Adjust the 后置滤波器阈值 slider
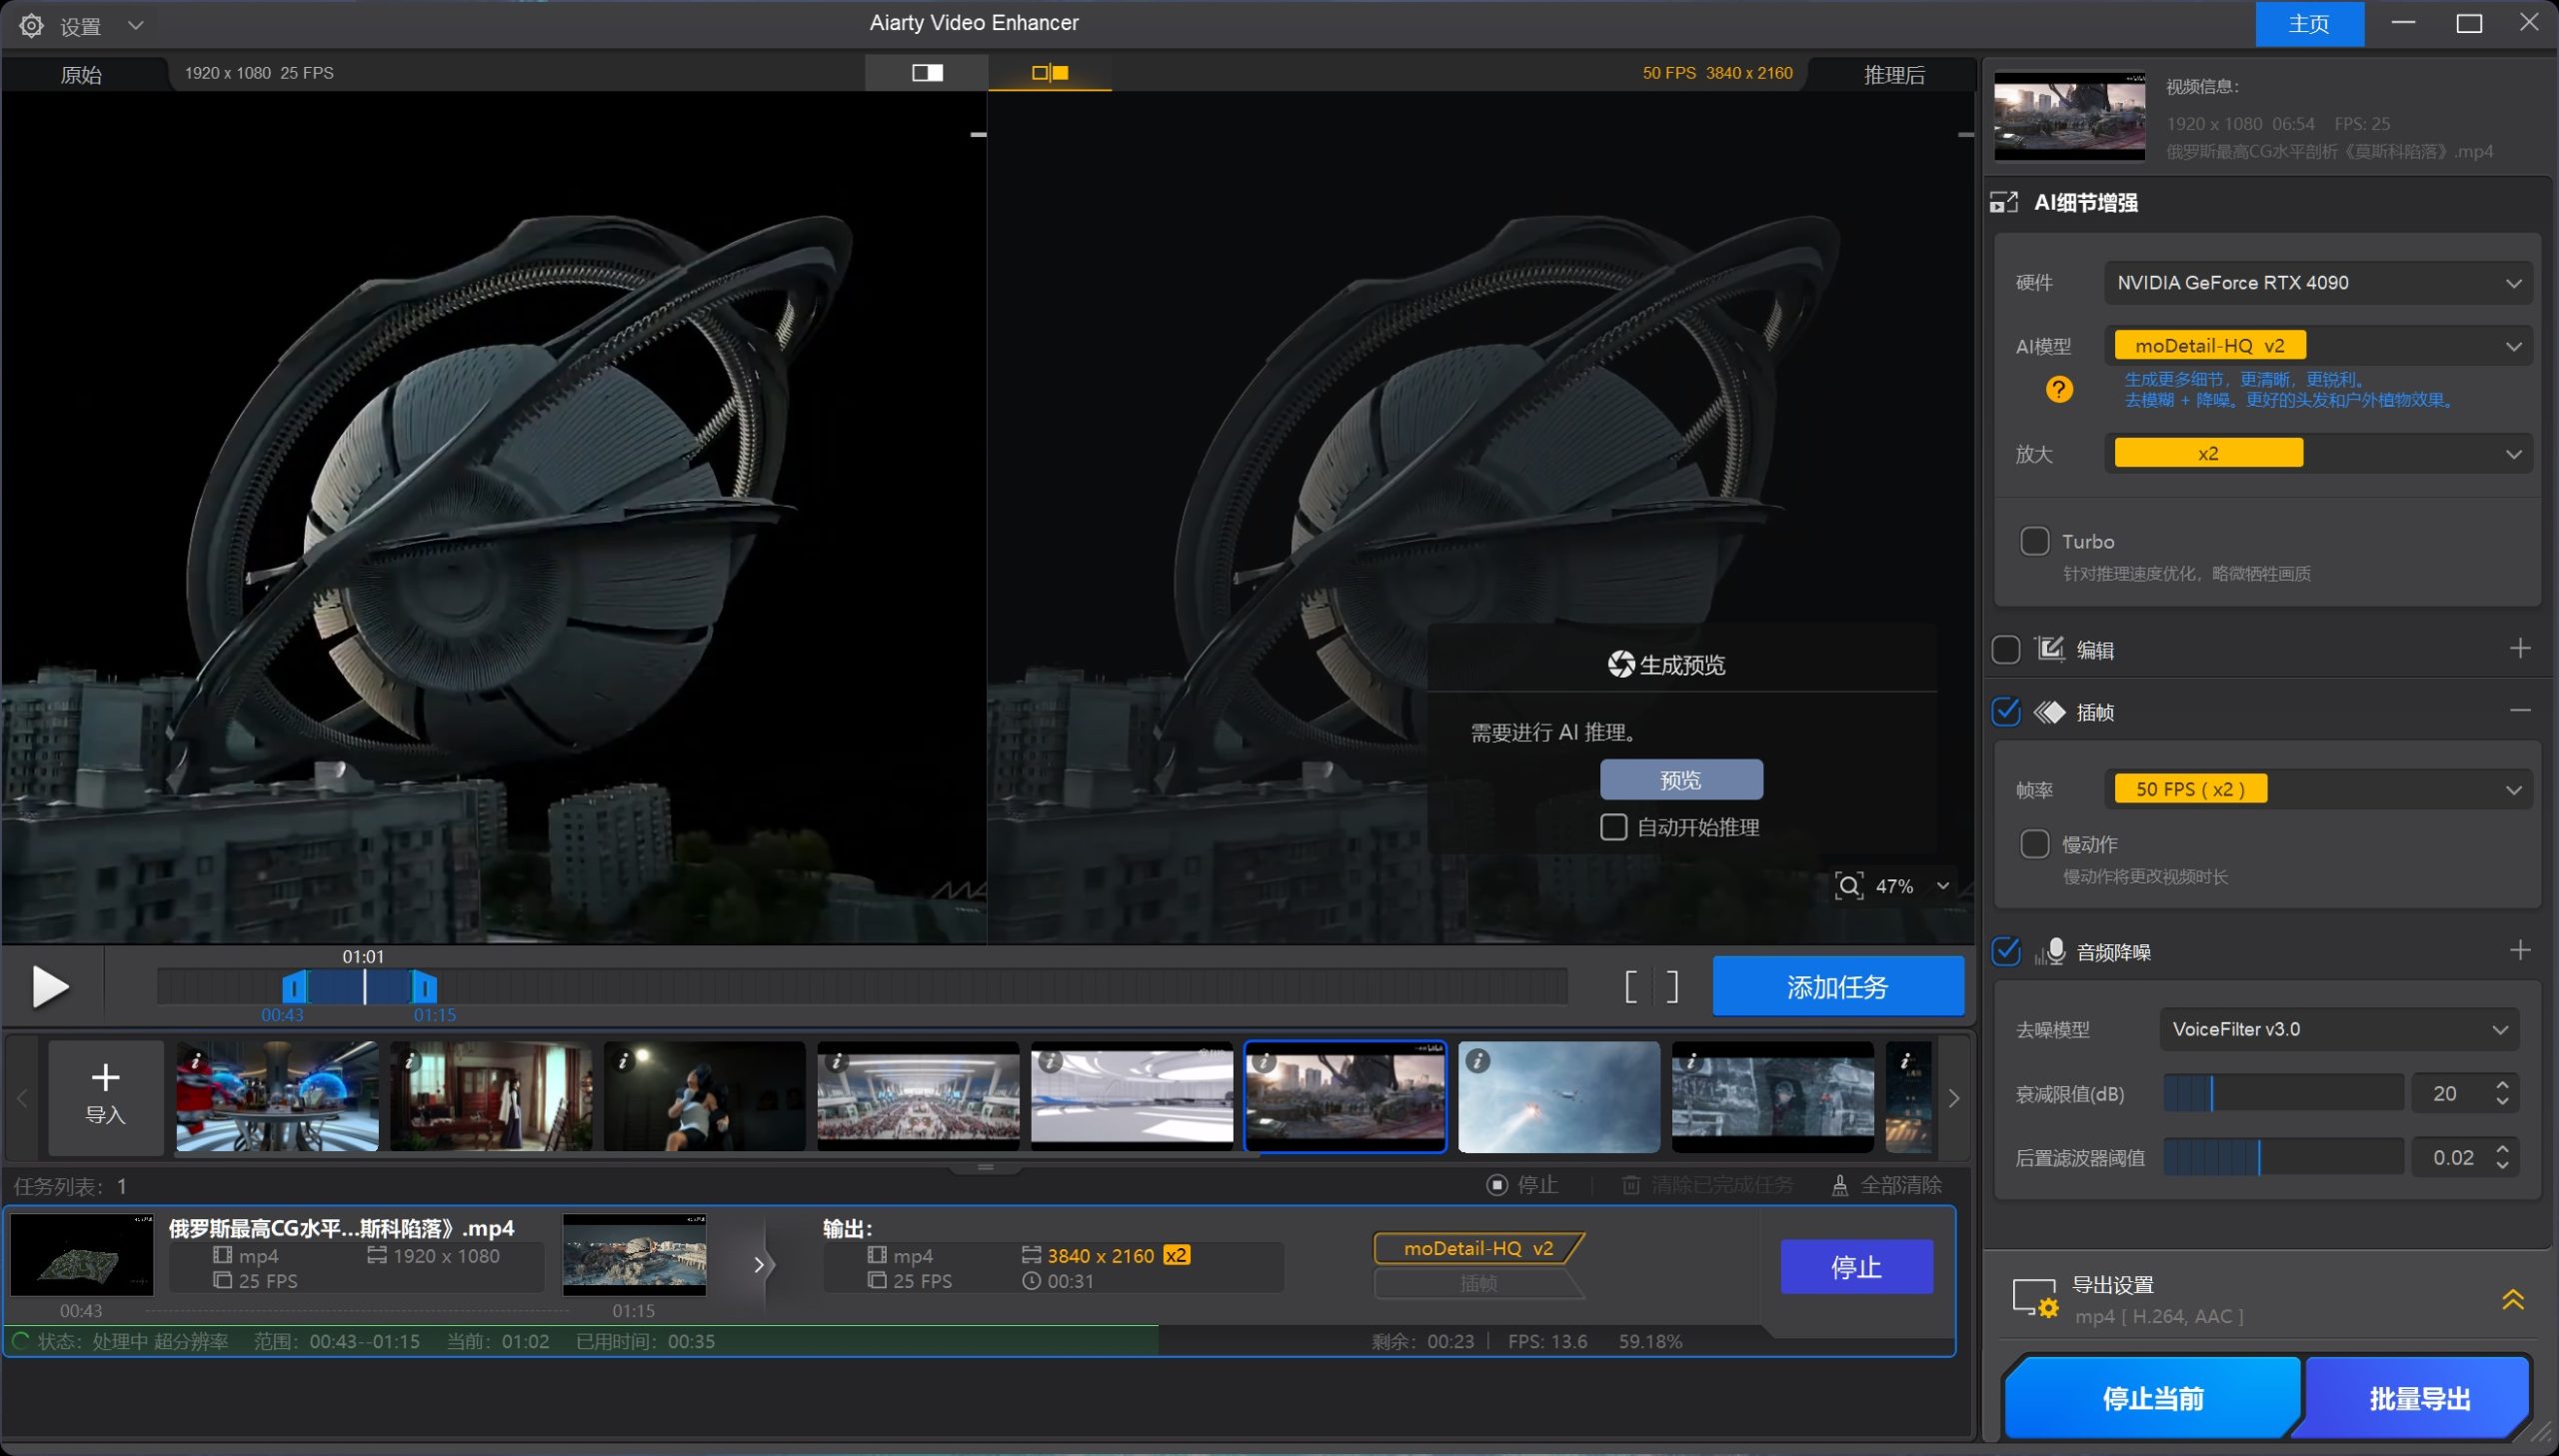2559x1456 pixels. click(x=2283, y=1158)
